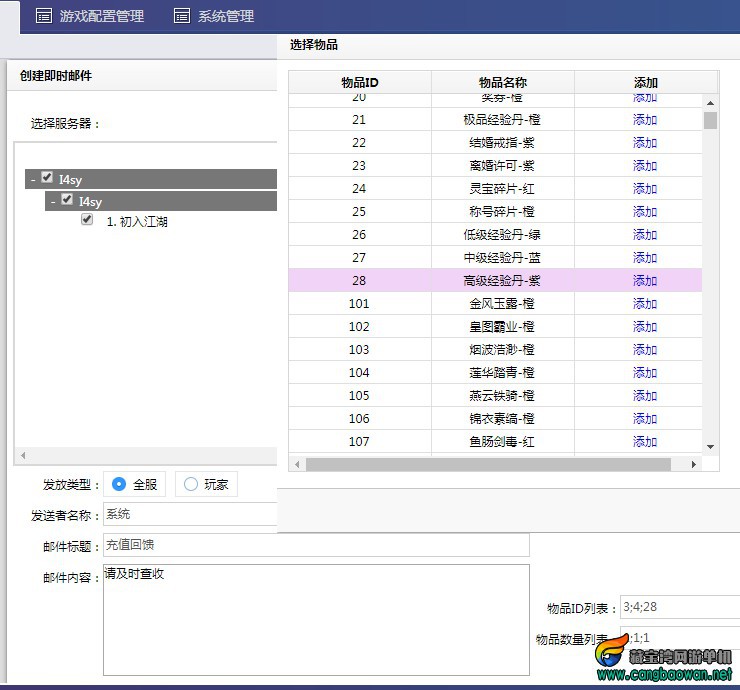
Task: Click the 物品数量列表 field
Action: pyautogui.click(x=680, y=638)
